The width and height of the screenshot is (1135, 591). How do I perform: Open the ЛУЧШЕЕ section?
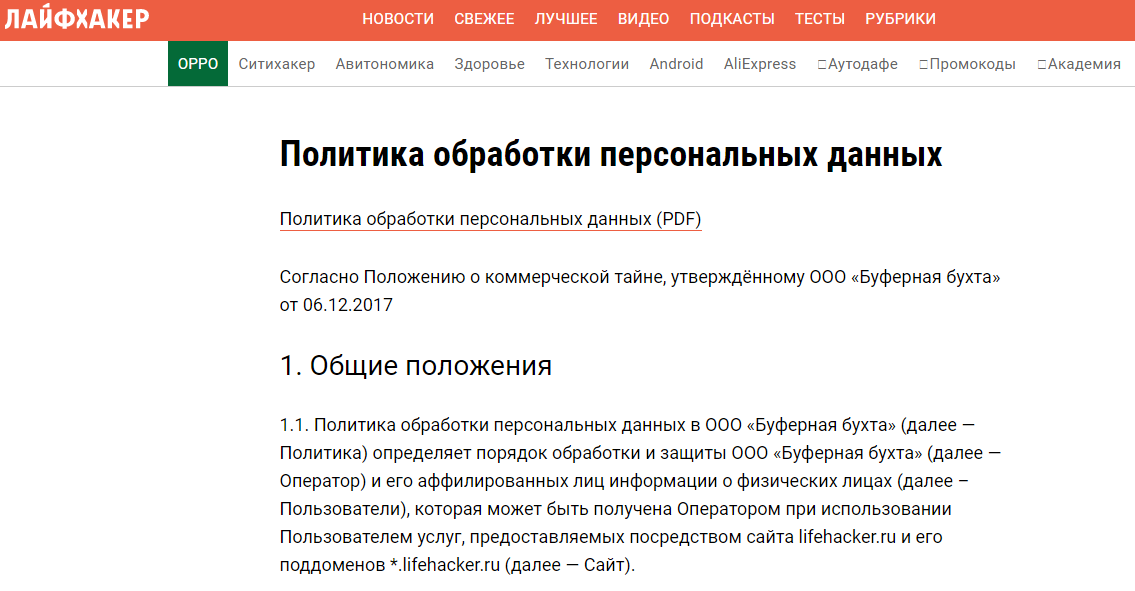[566, 18]
